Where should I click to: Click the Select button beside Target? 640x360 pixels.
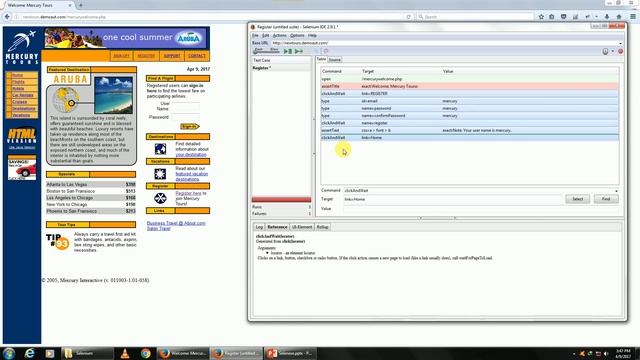coord(578,199)
